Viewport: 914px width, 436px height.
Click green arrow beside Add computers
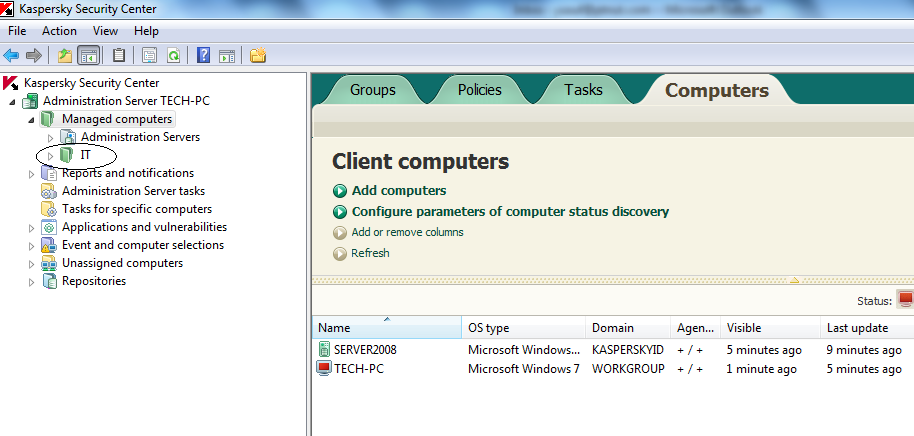pos(340,191)
